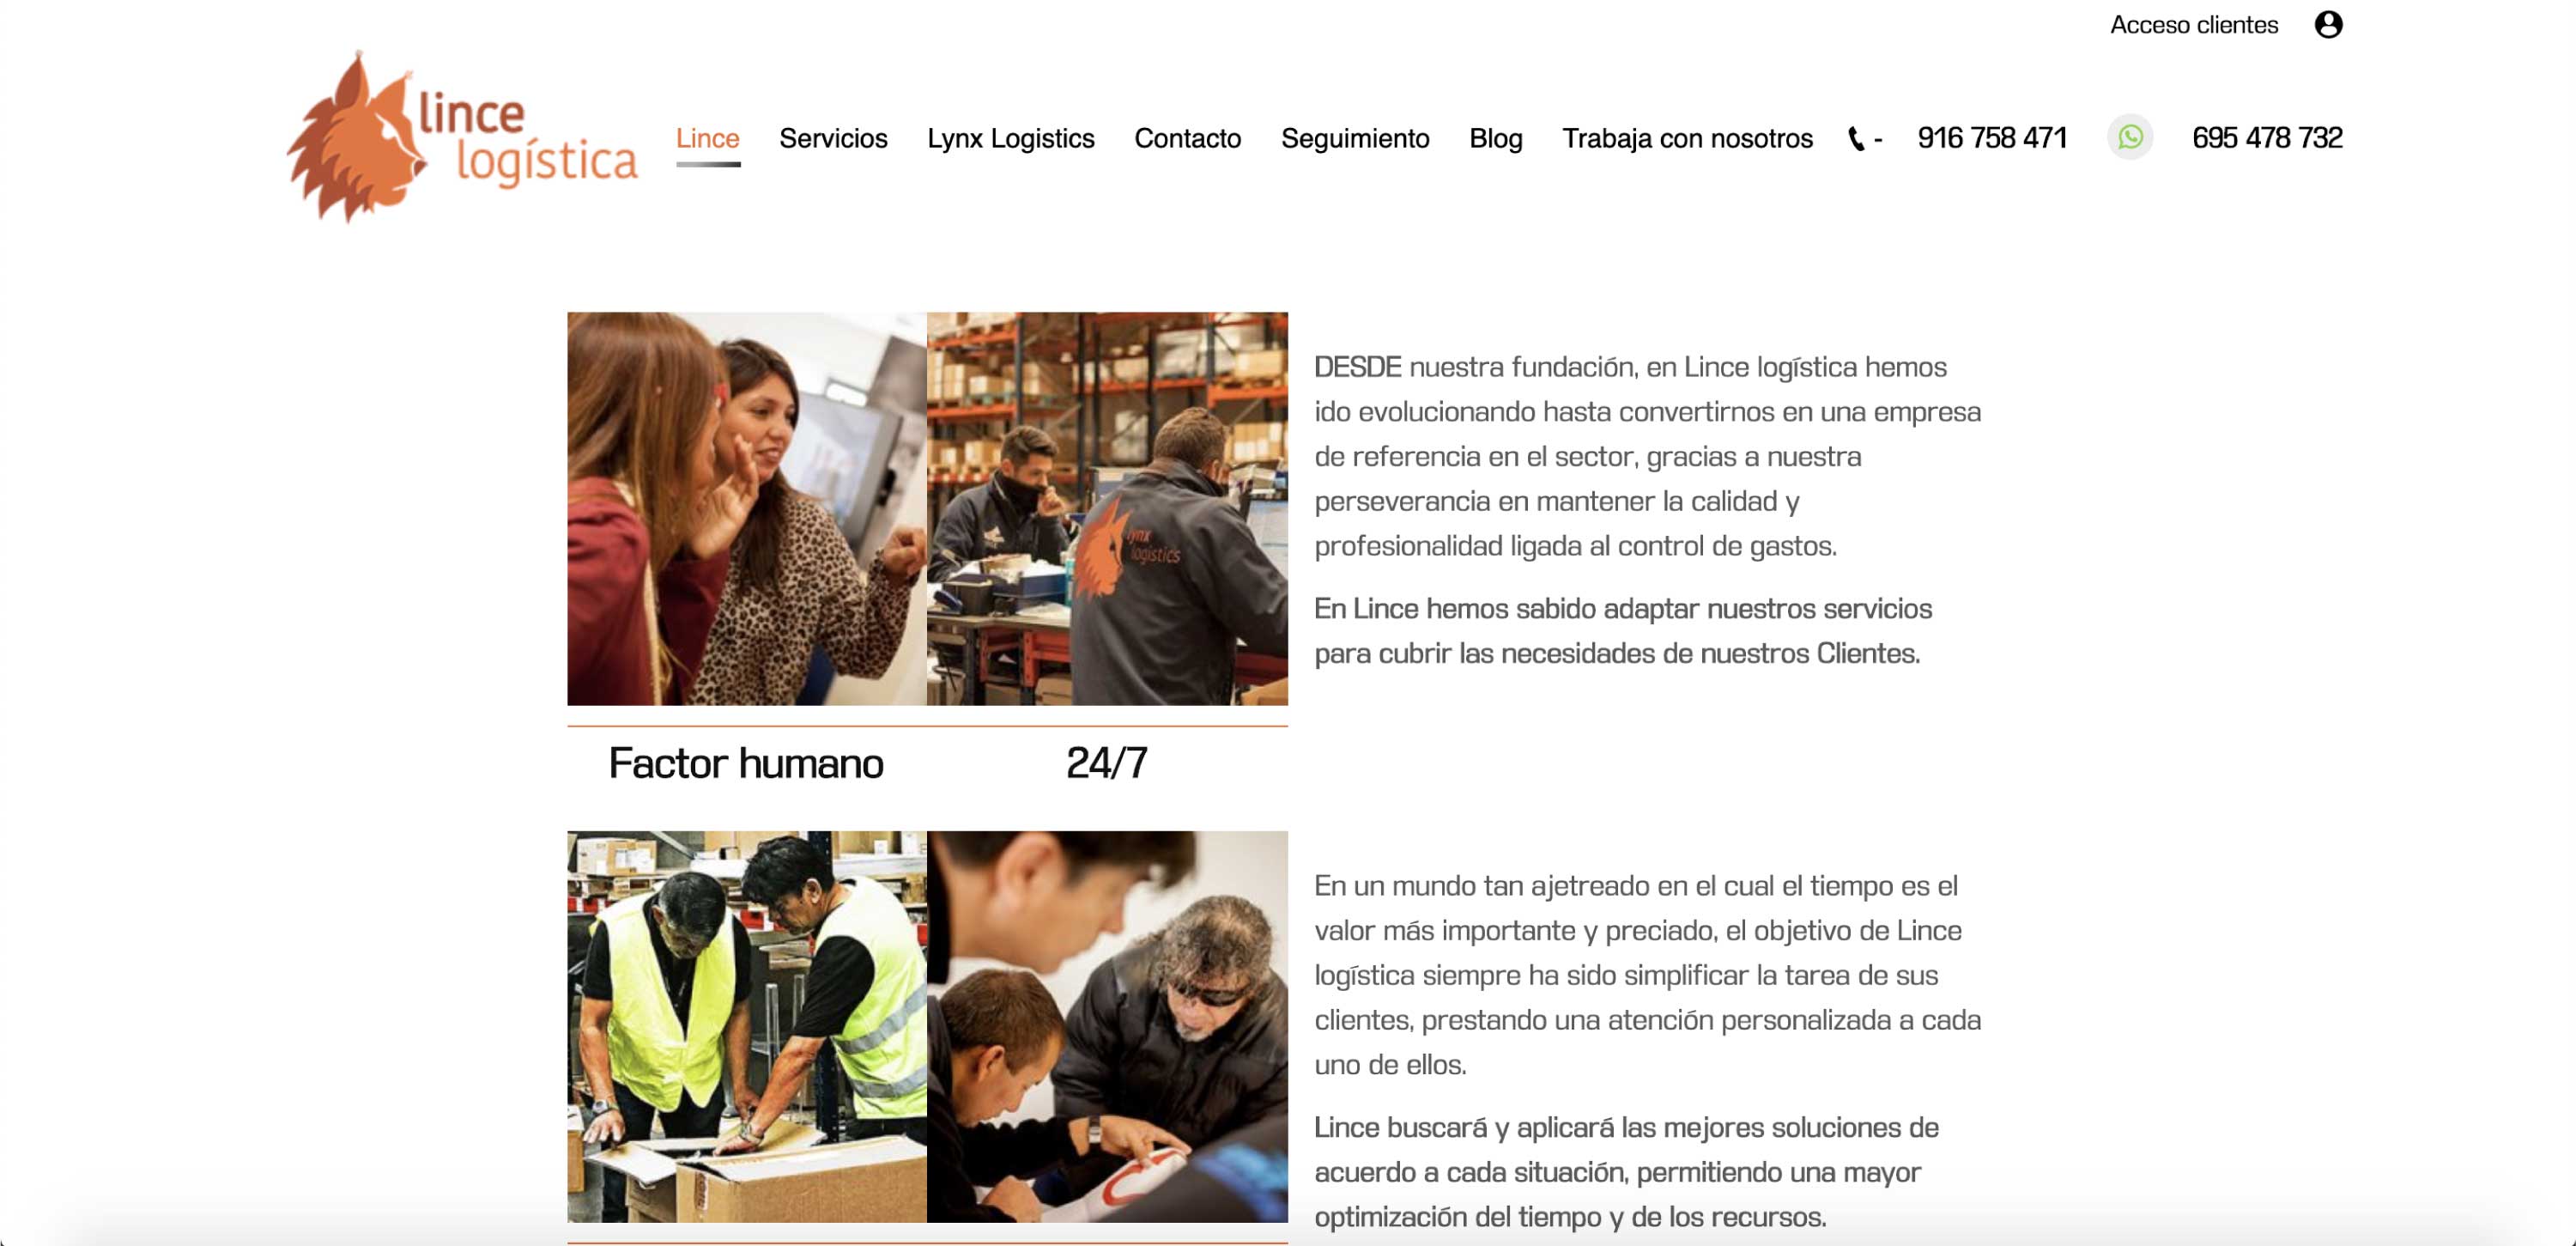The width and height of the screenshot is (2576, 1246).
Task: Click the Factor humano heading
Action: [746, 764]
